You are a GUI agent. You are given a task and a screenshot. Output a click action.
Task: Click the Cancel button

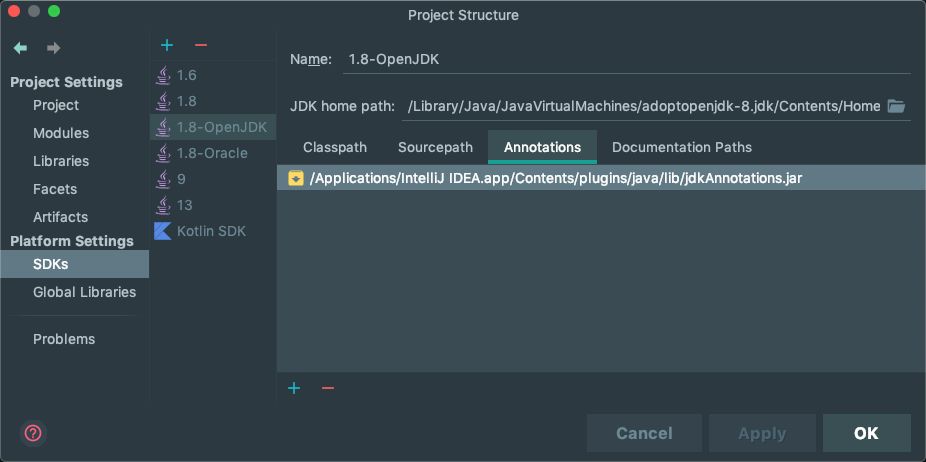[644, 433]
